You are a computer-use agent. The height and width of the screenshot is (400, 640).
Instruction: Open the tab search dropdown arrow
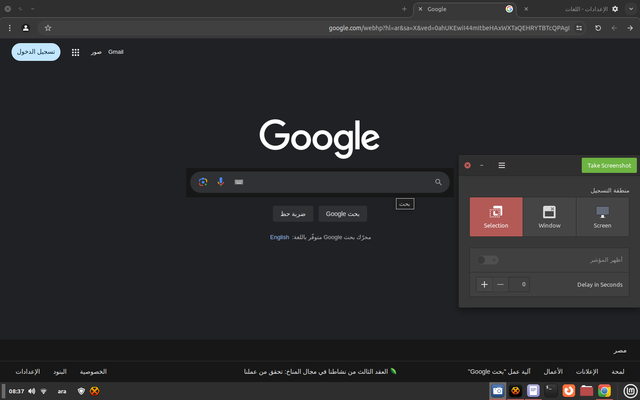(x=631, y=9)
